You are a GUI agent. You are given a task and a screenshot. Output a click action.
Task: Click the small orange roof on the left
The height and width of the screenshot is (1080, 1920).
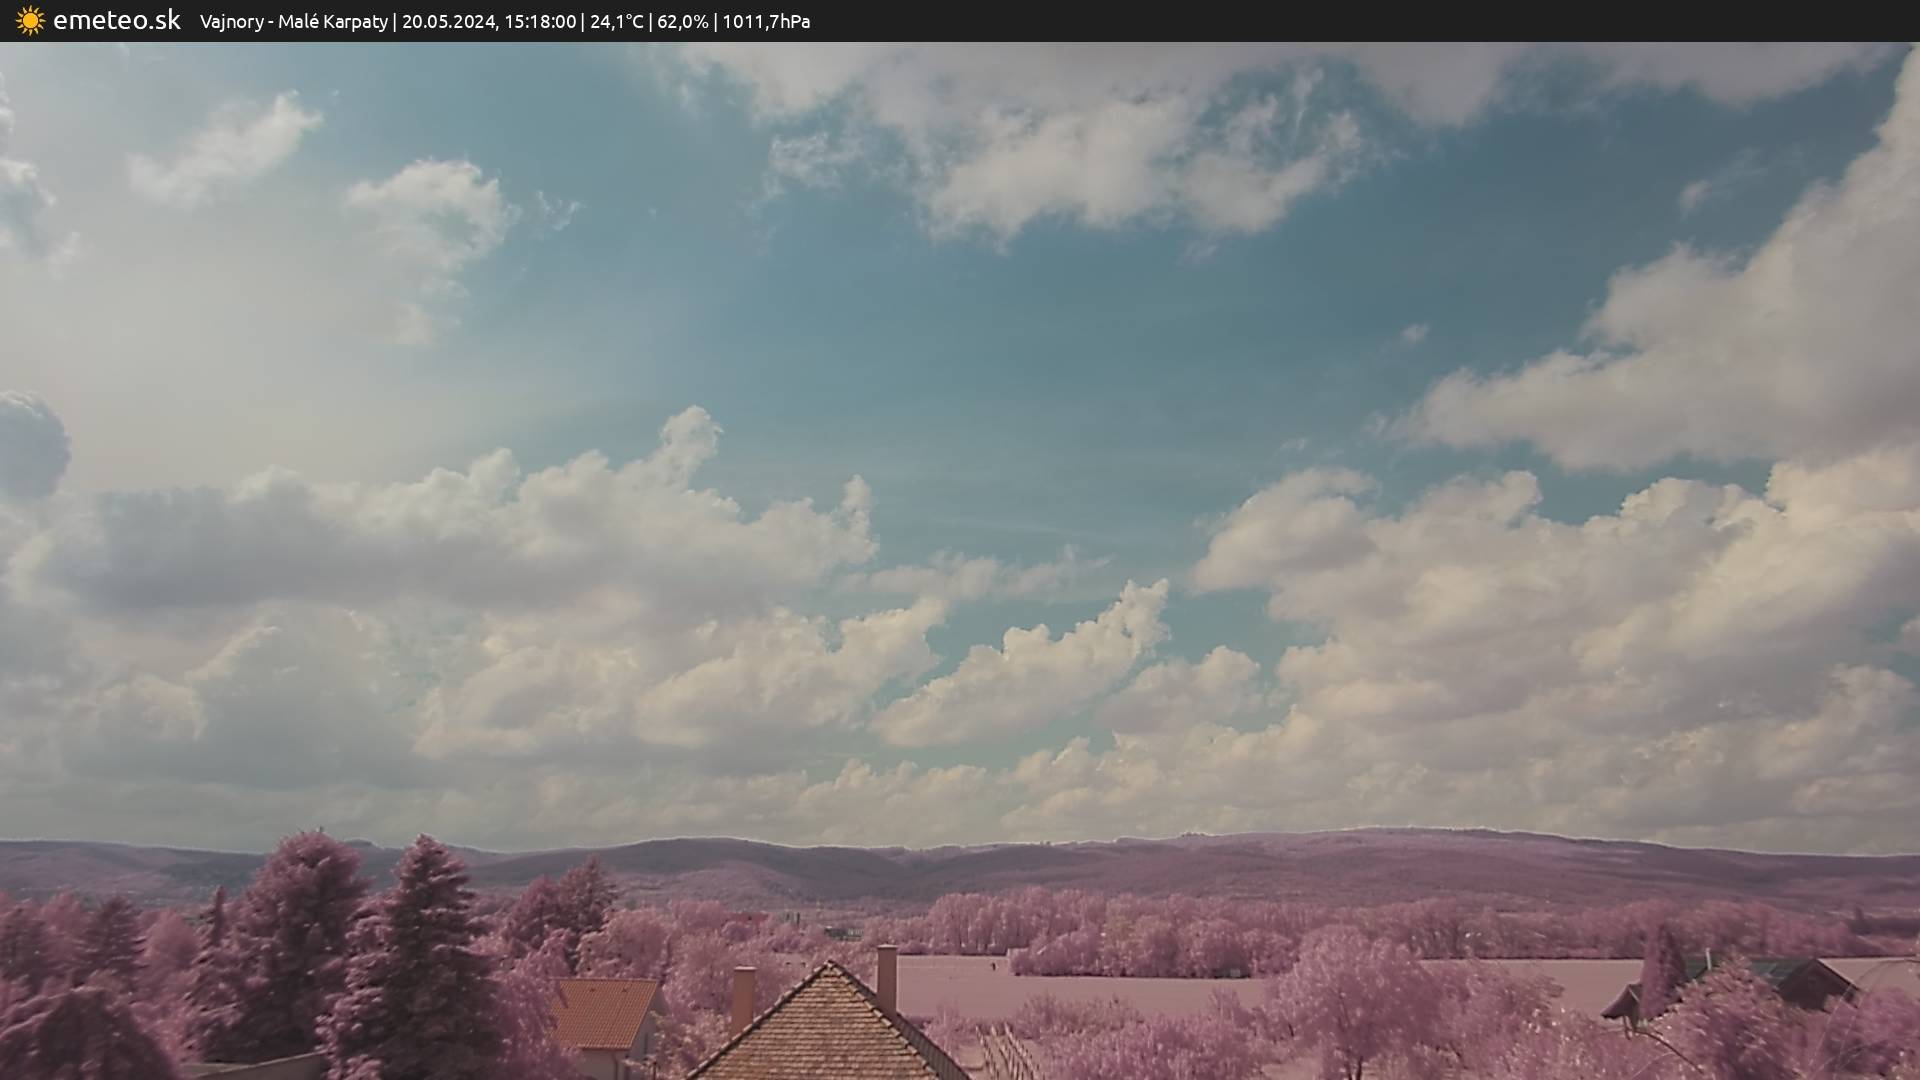point(603,1012)
